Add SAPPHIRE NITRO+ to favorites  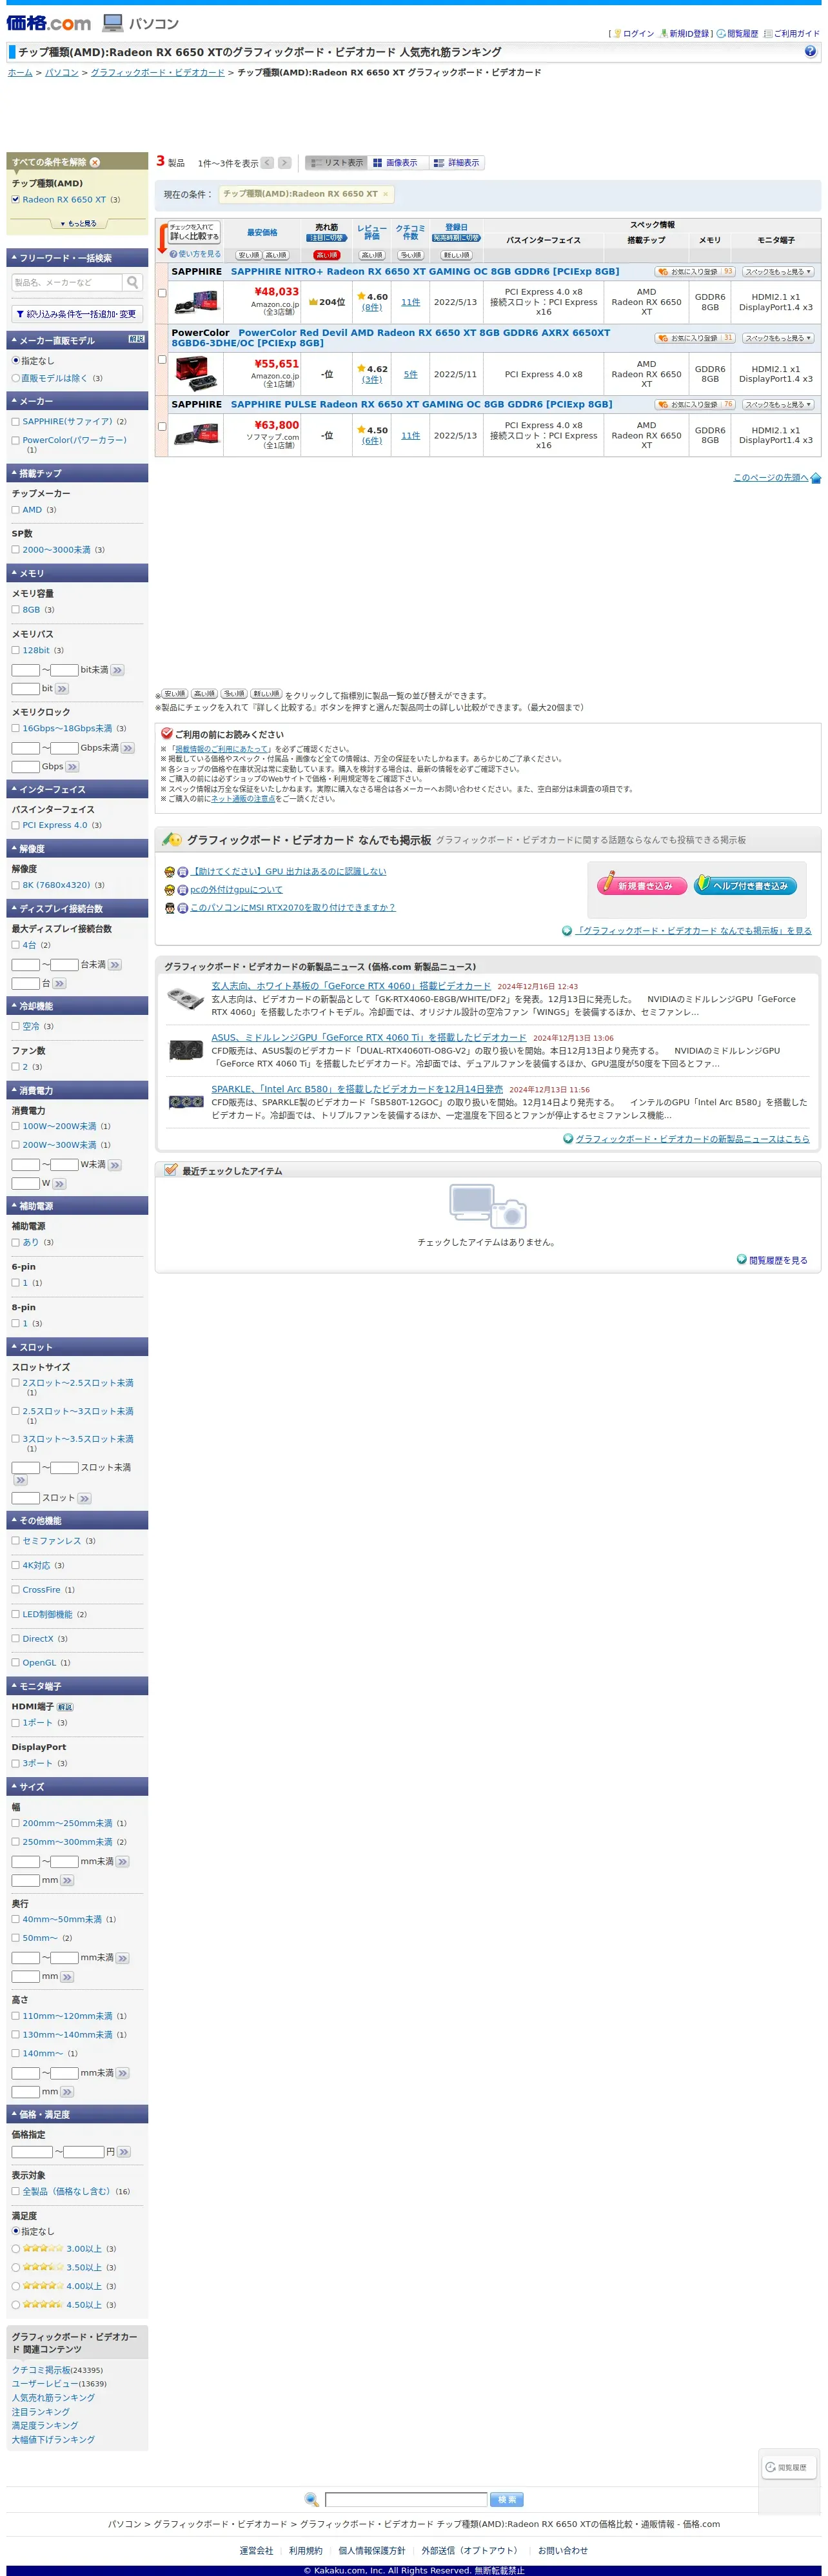[695, 271]
